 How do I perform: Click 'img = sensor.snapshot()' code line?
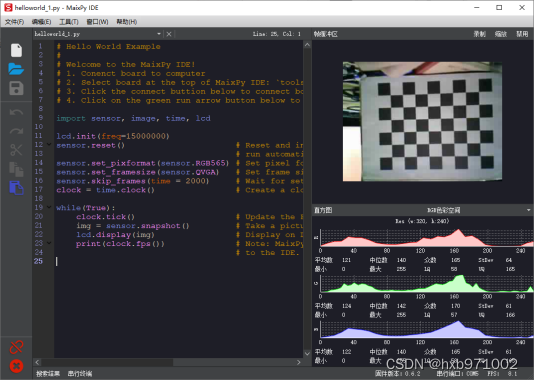click(133, 226)
